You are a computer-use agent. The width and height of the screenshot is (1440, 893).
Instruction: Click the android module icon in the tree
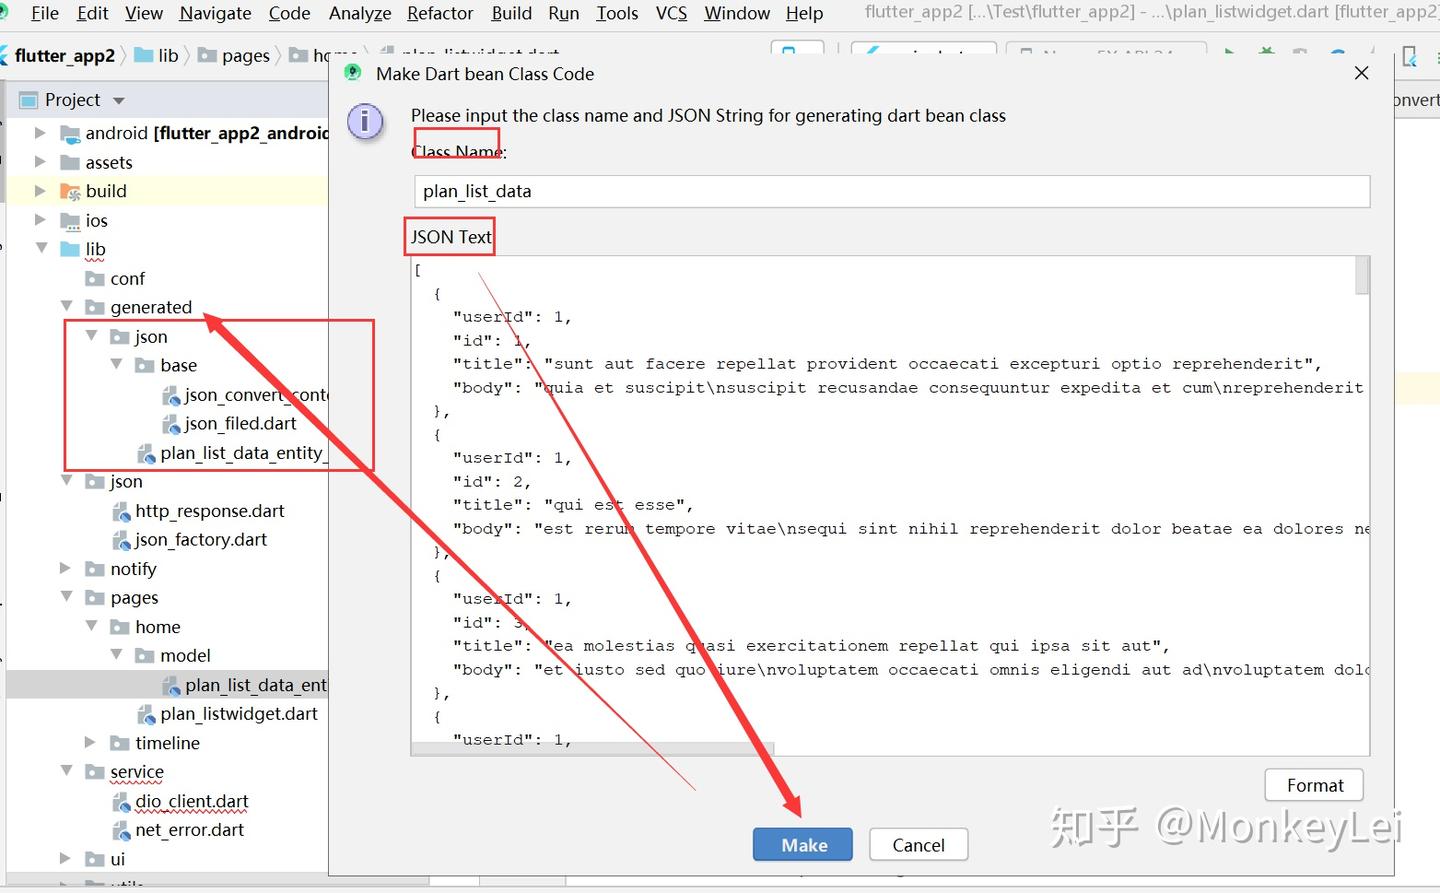[70, 132]
